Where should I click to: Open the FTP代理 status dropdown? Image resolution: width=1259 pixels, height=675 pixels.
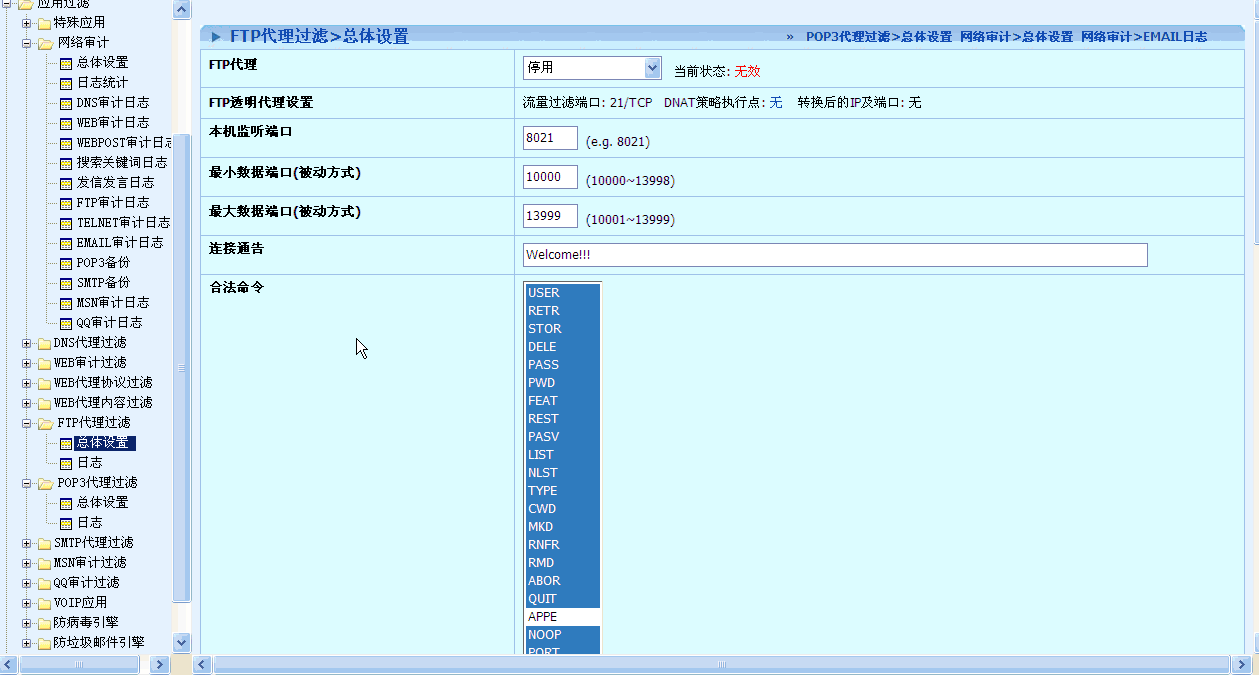point(652,68)
